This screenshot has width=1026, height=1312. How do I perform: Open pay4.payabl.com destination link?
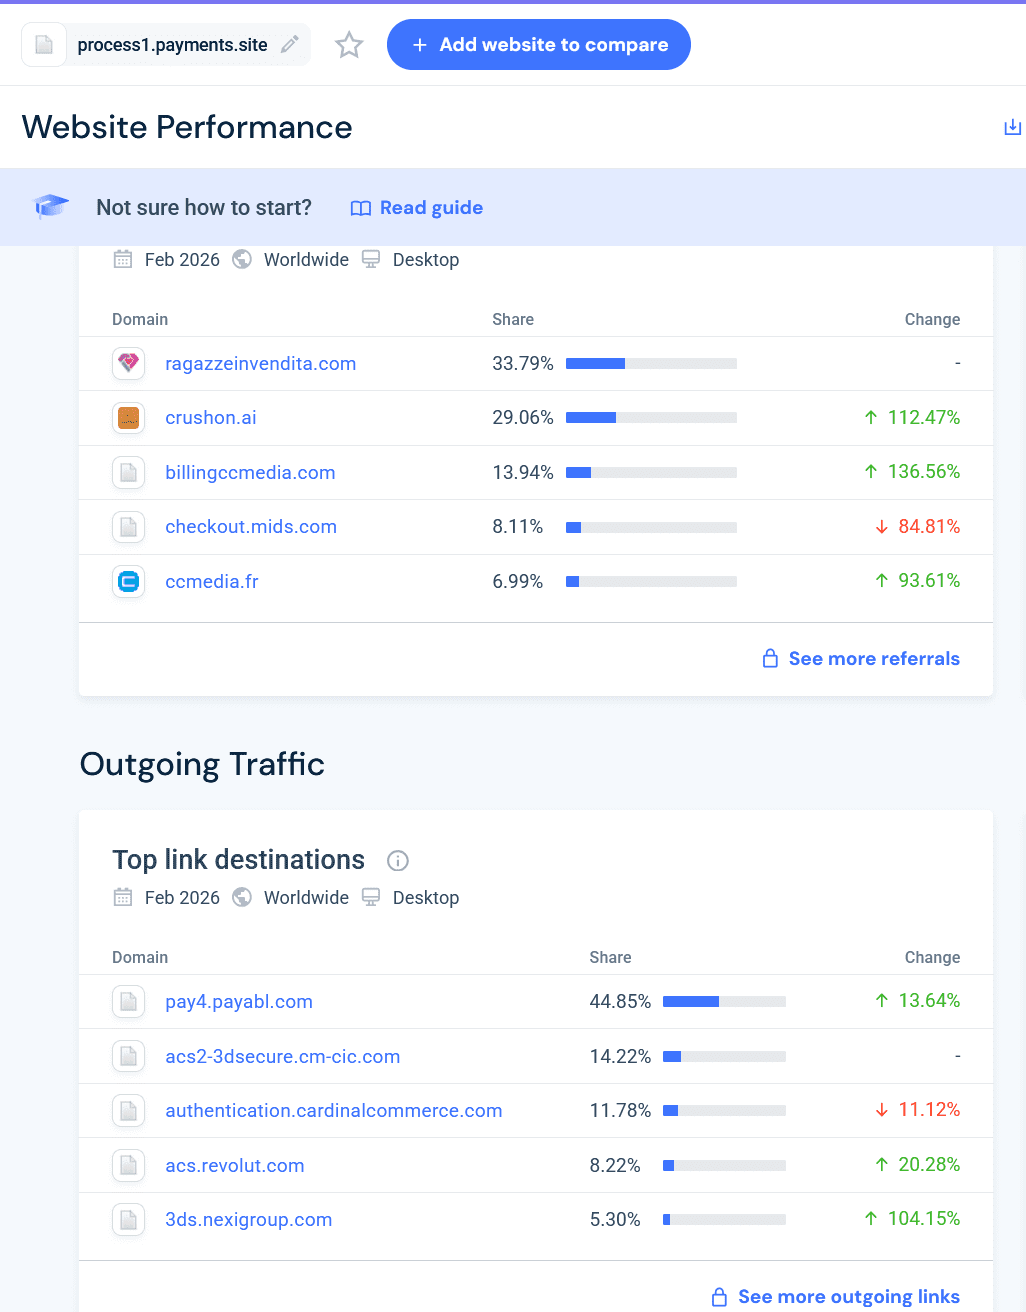(239, 1001)
